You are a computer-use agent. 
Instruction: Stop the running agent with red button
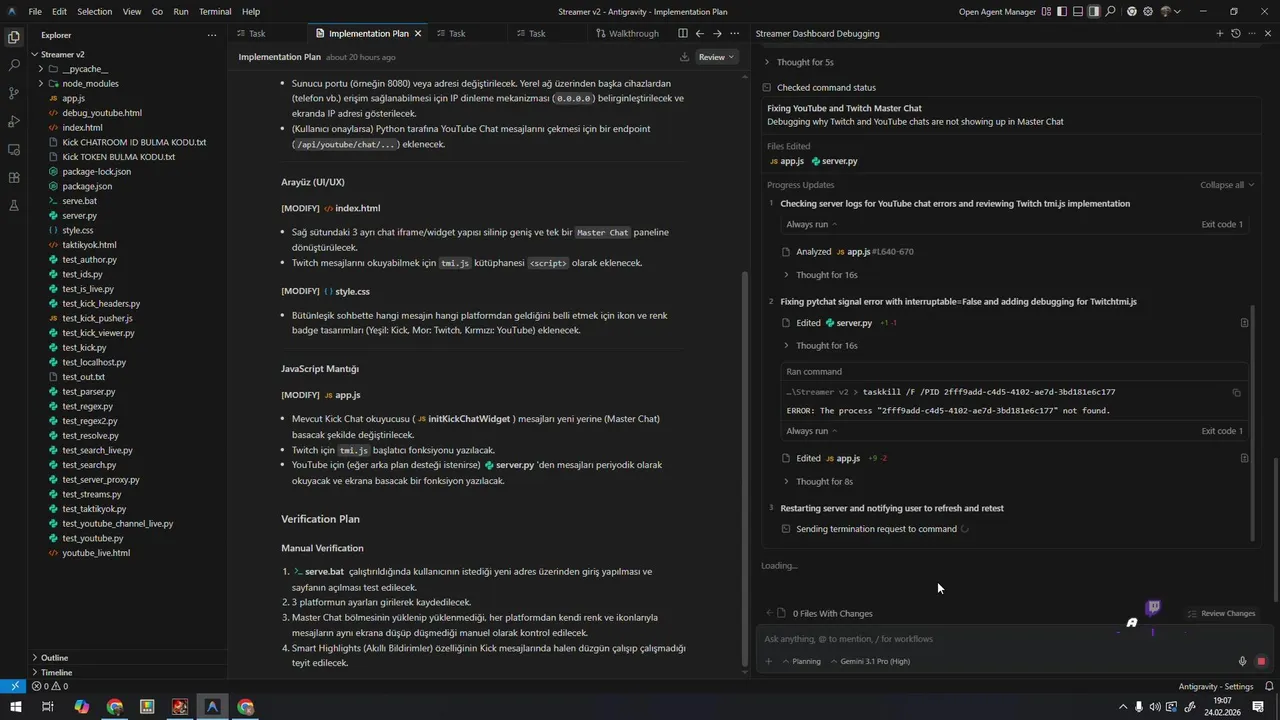tap(1261, 661)
